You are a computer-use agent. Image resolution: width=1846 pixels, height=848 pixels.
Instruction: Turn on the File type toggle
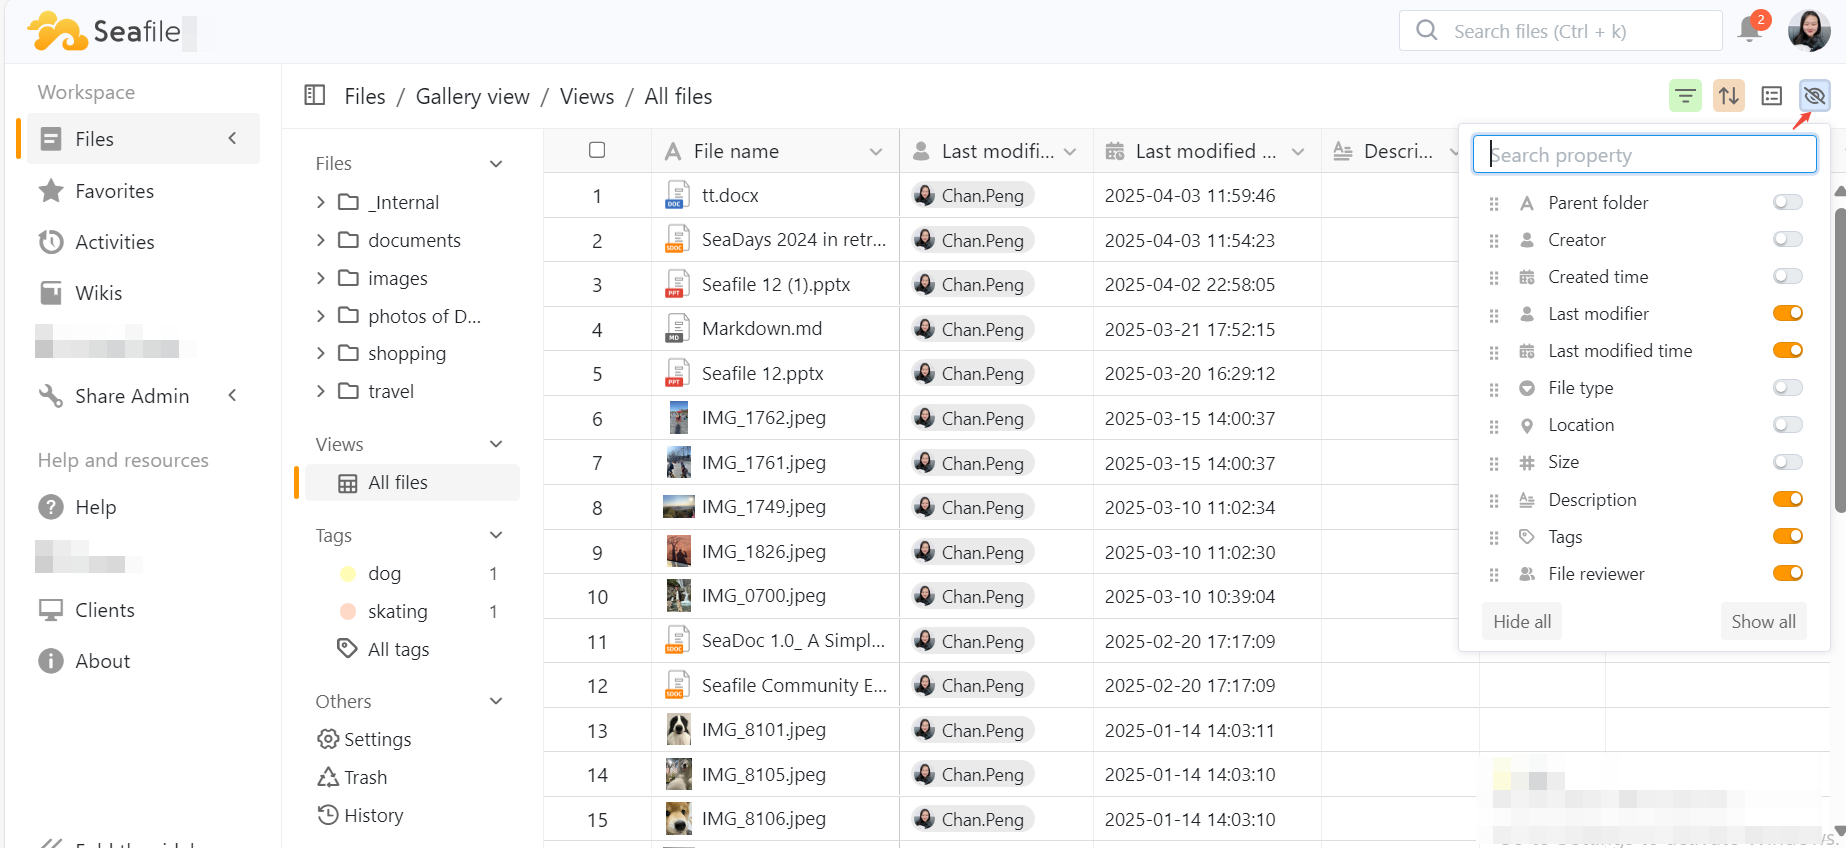[1787, 388]
